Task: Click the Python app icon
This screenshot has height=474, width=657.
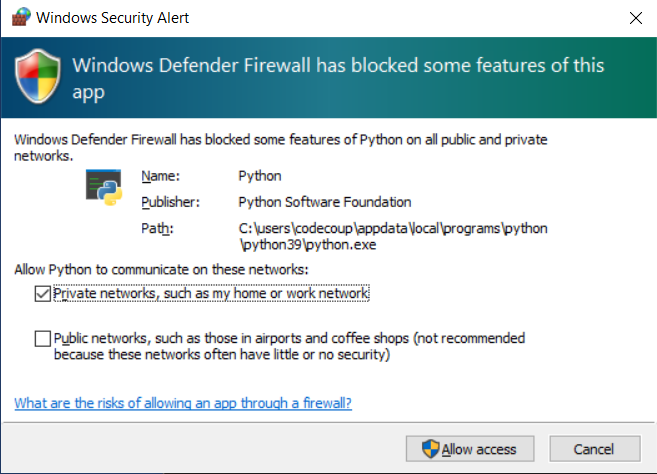Action: coord(105,187)
